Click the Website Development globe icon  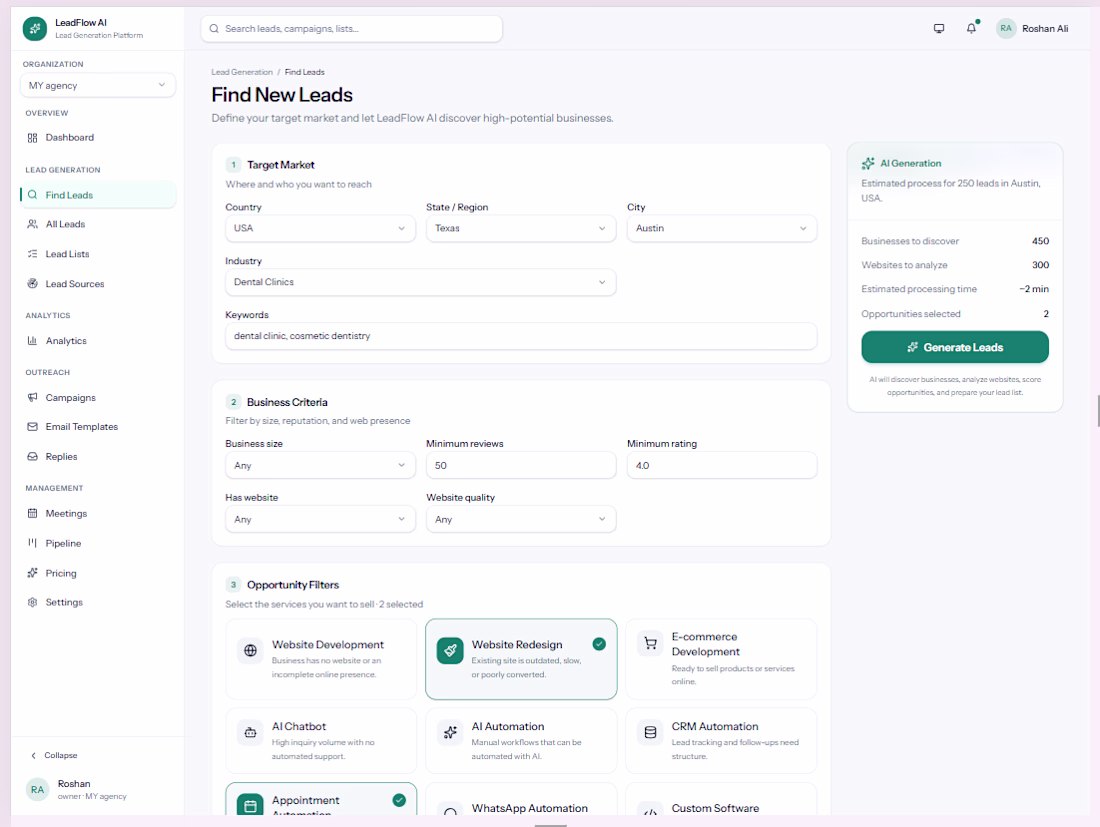coord(250,650)
